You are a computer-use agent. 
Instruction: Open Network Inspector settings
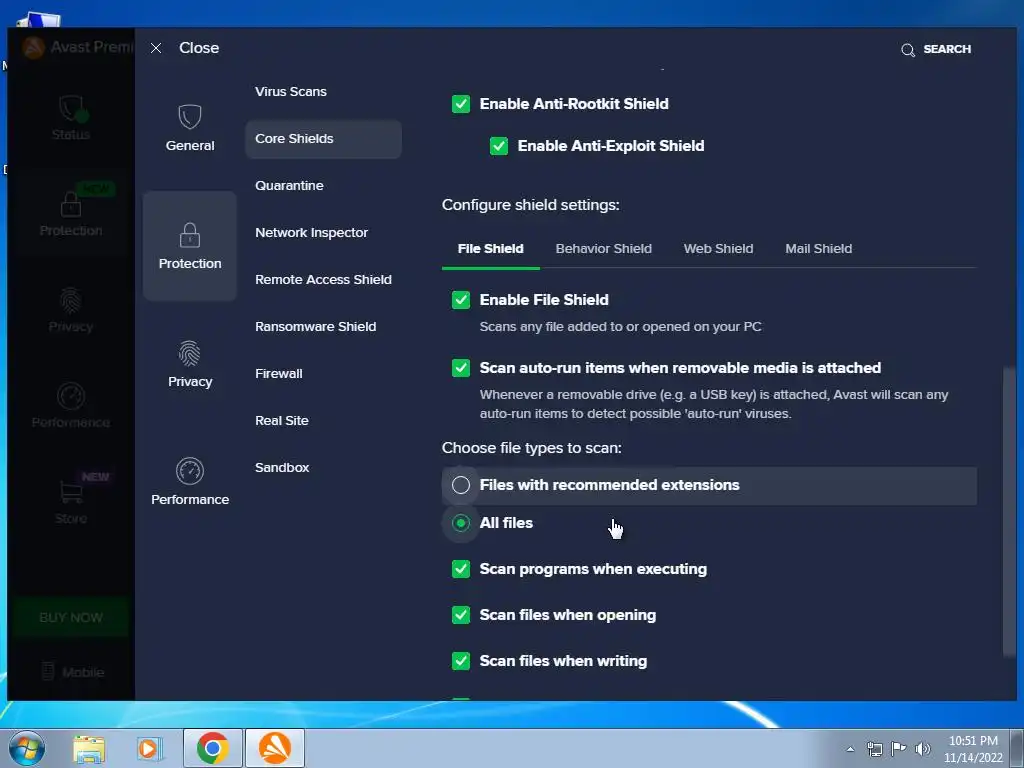tap(312, 232)
